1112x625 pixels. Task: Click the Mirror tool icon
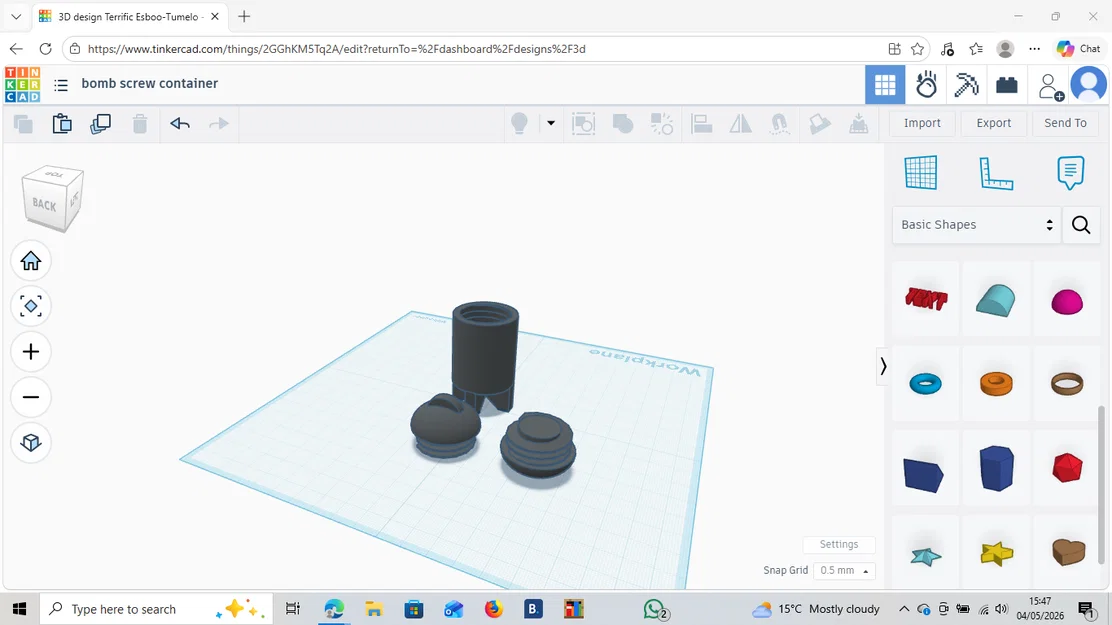[740, 123]
